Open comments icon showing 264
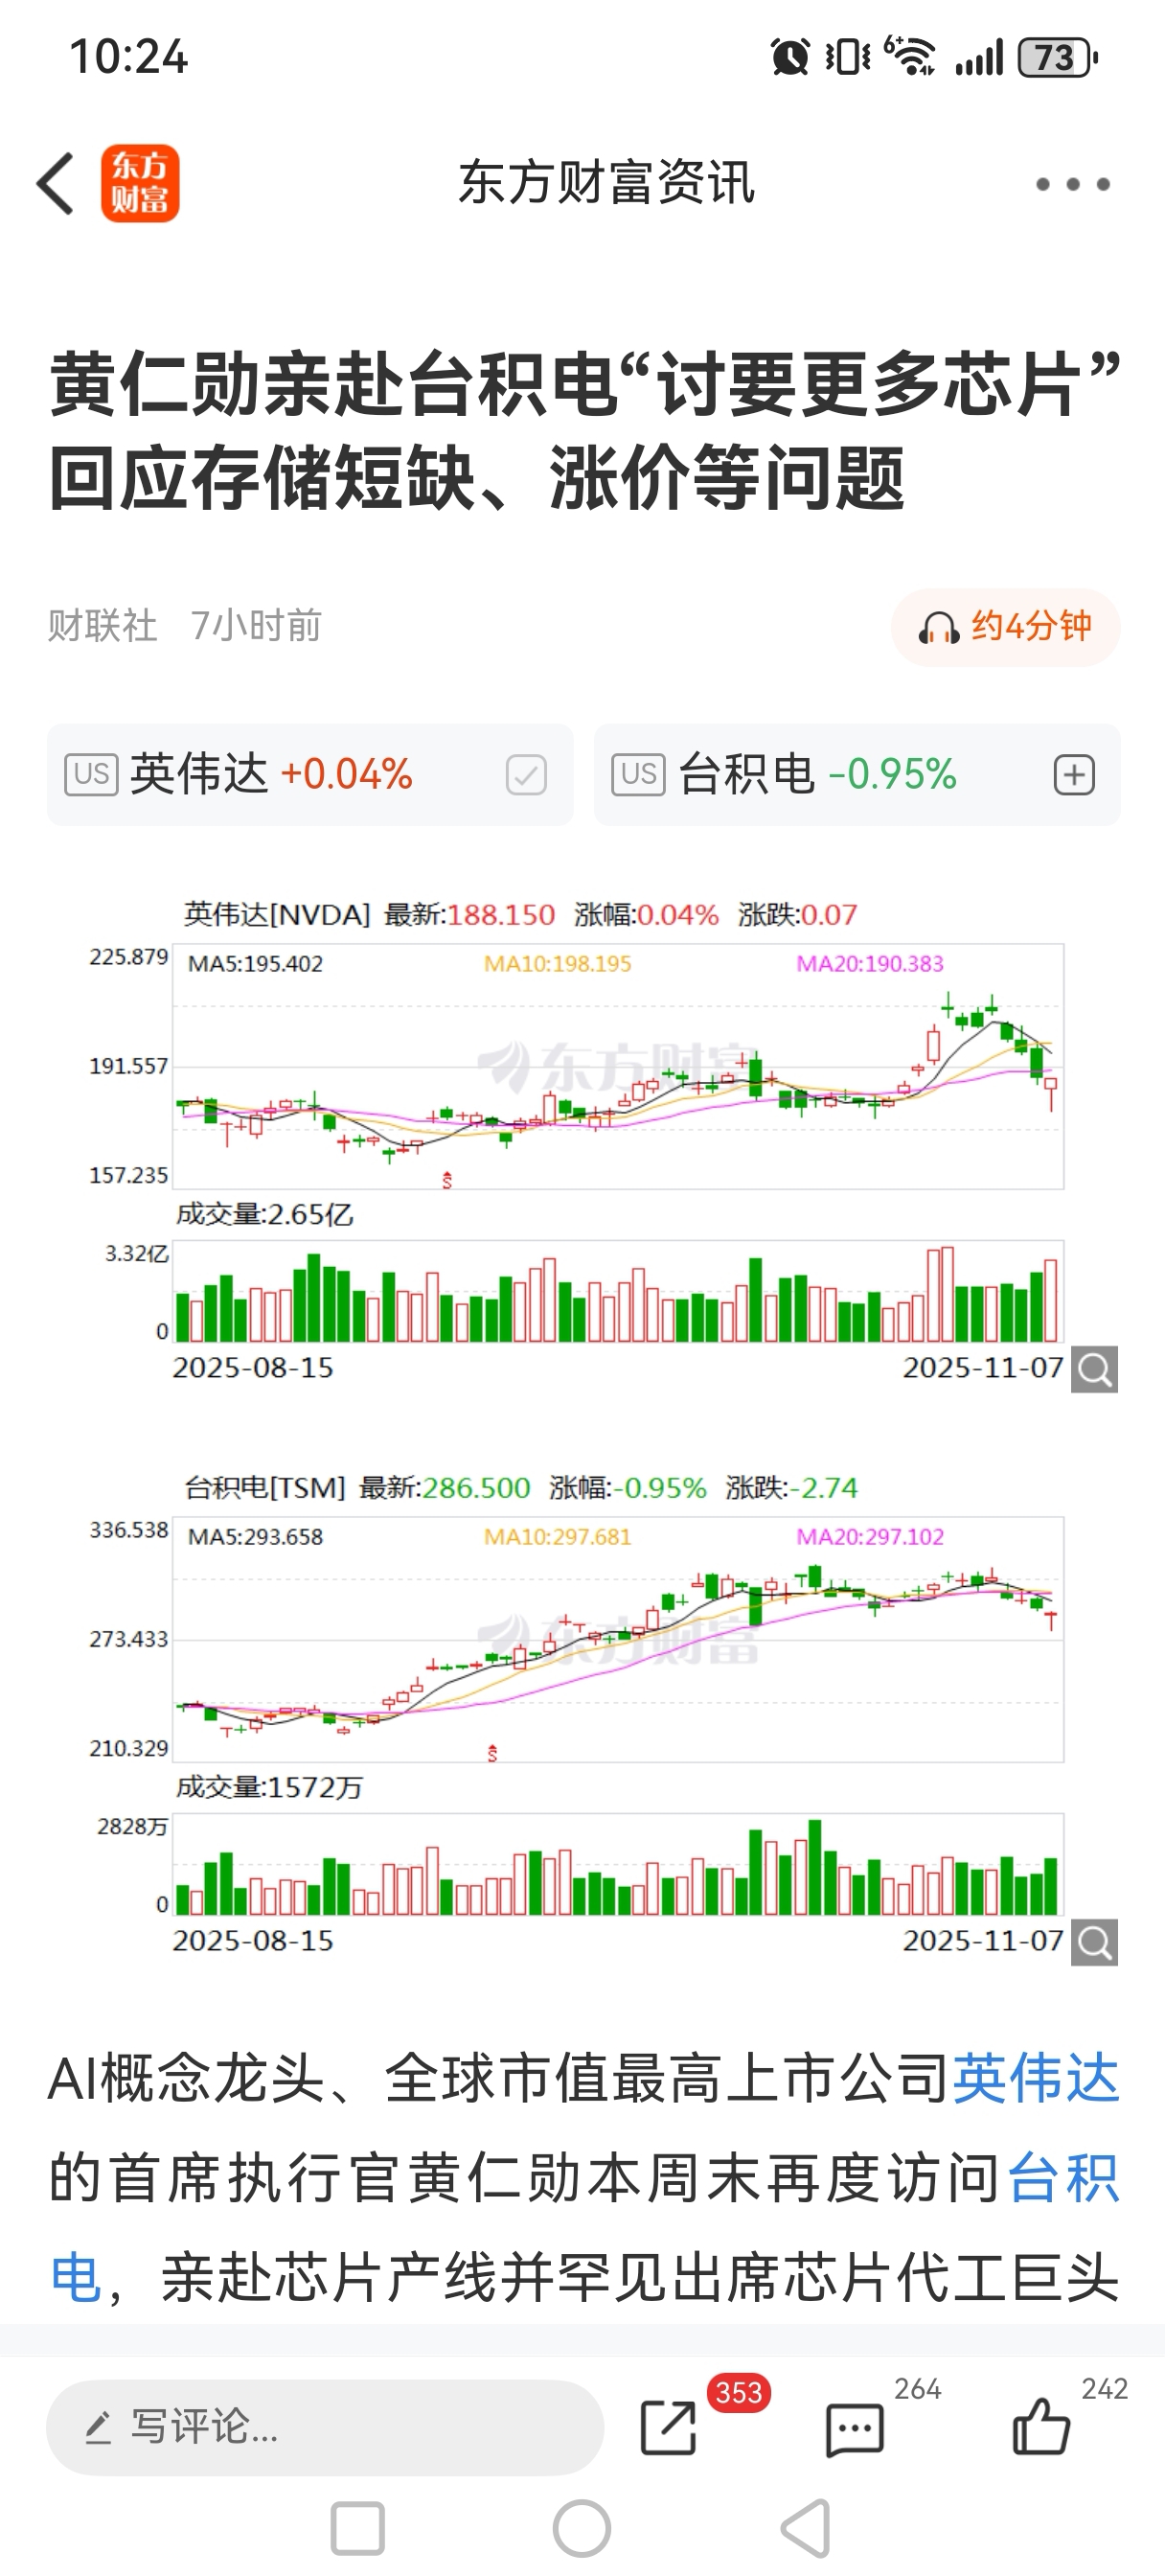This screenshot has height=2576, width=1165. [x=855, y=2429]
